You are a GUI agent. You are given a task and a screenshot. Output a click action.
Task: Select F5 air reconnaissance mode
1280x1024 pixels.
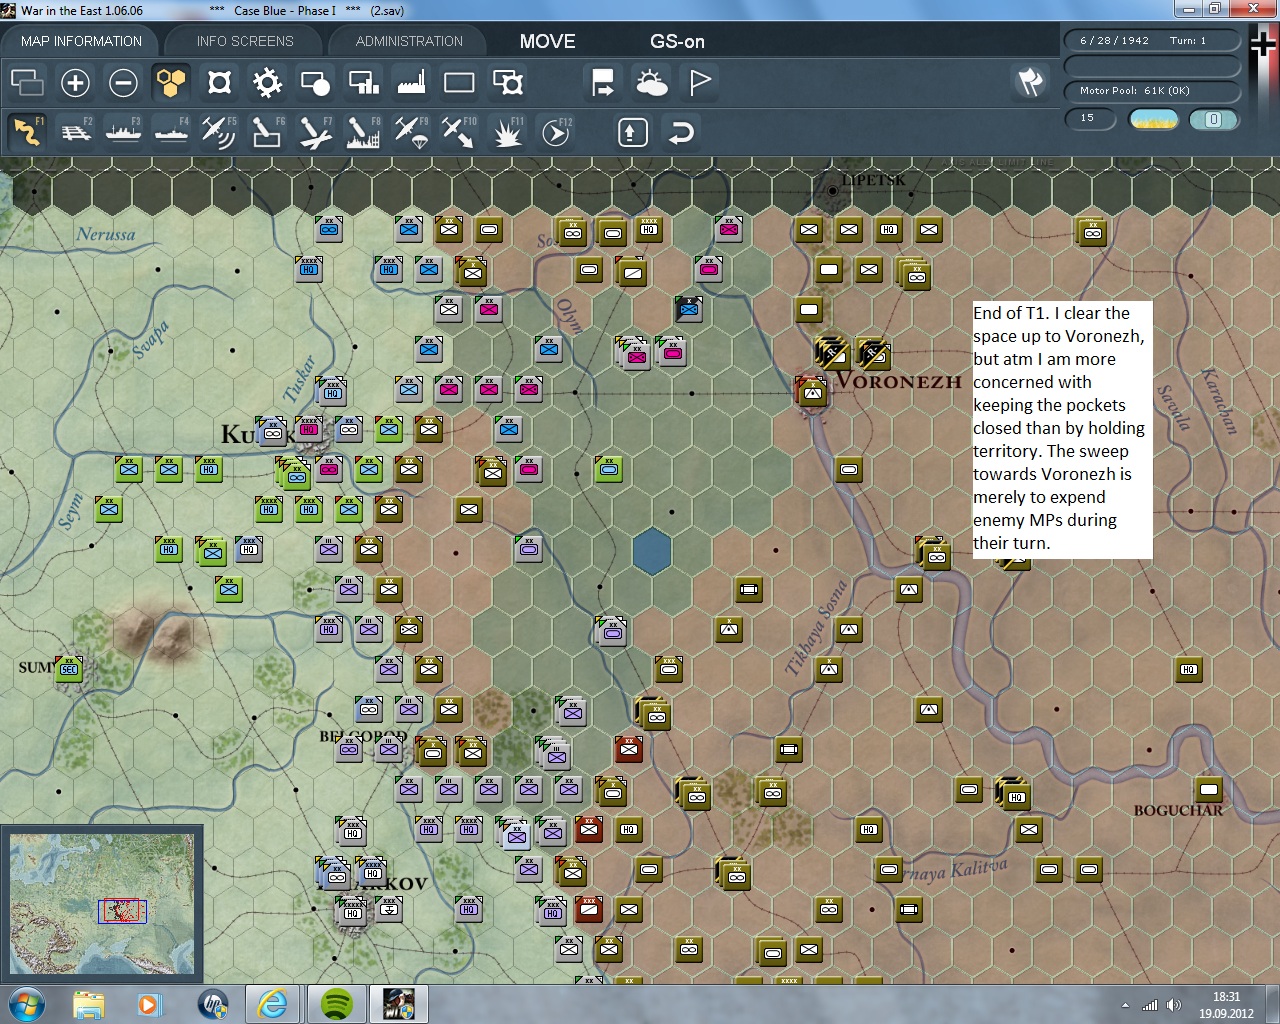219,132
